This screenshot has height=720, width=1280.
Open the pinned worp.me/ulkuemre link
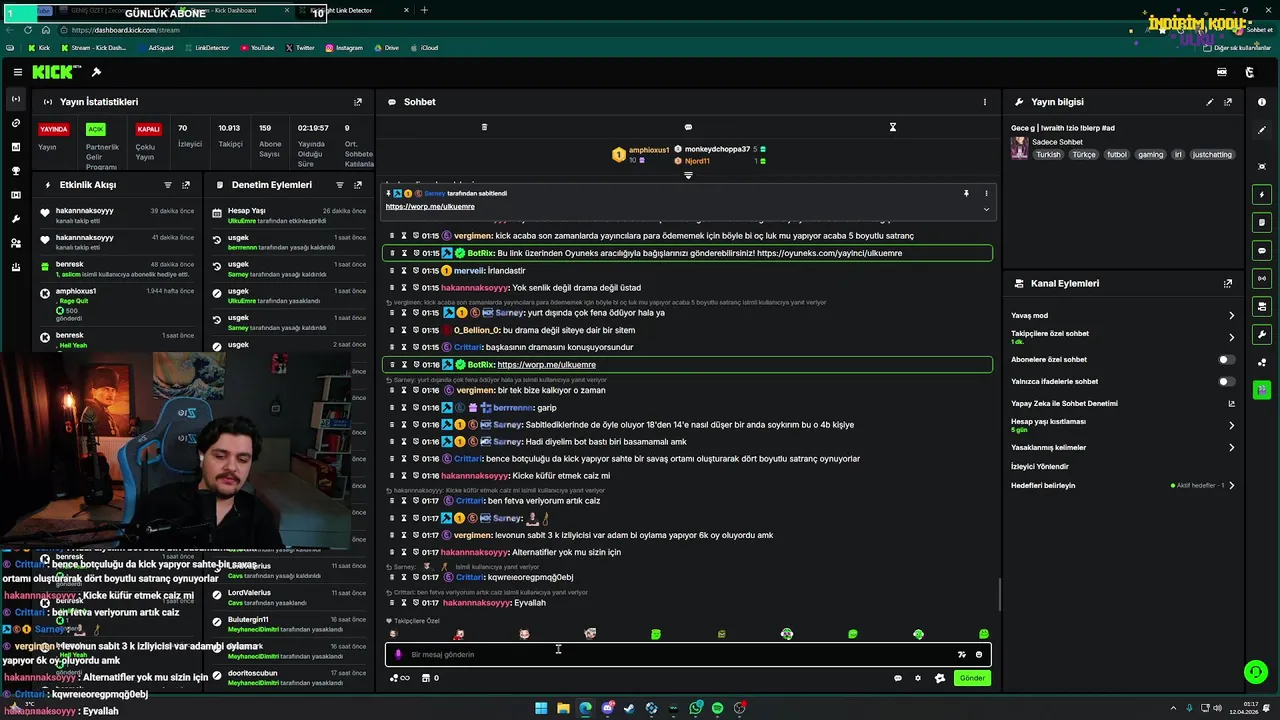430,207
